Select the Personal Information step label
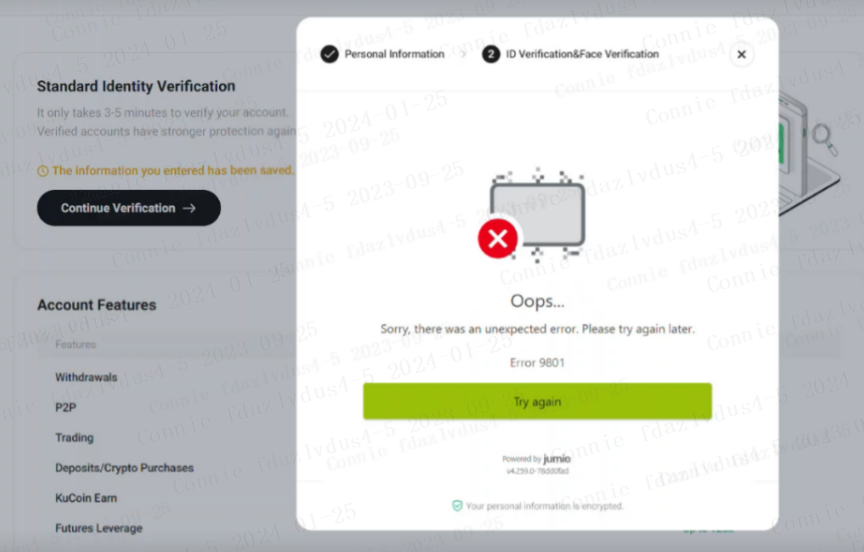 [x=394, y=54]
